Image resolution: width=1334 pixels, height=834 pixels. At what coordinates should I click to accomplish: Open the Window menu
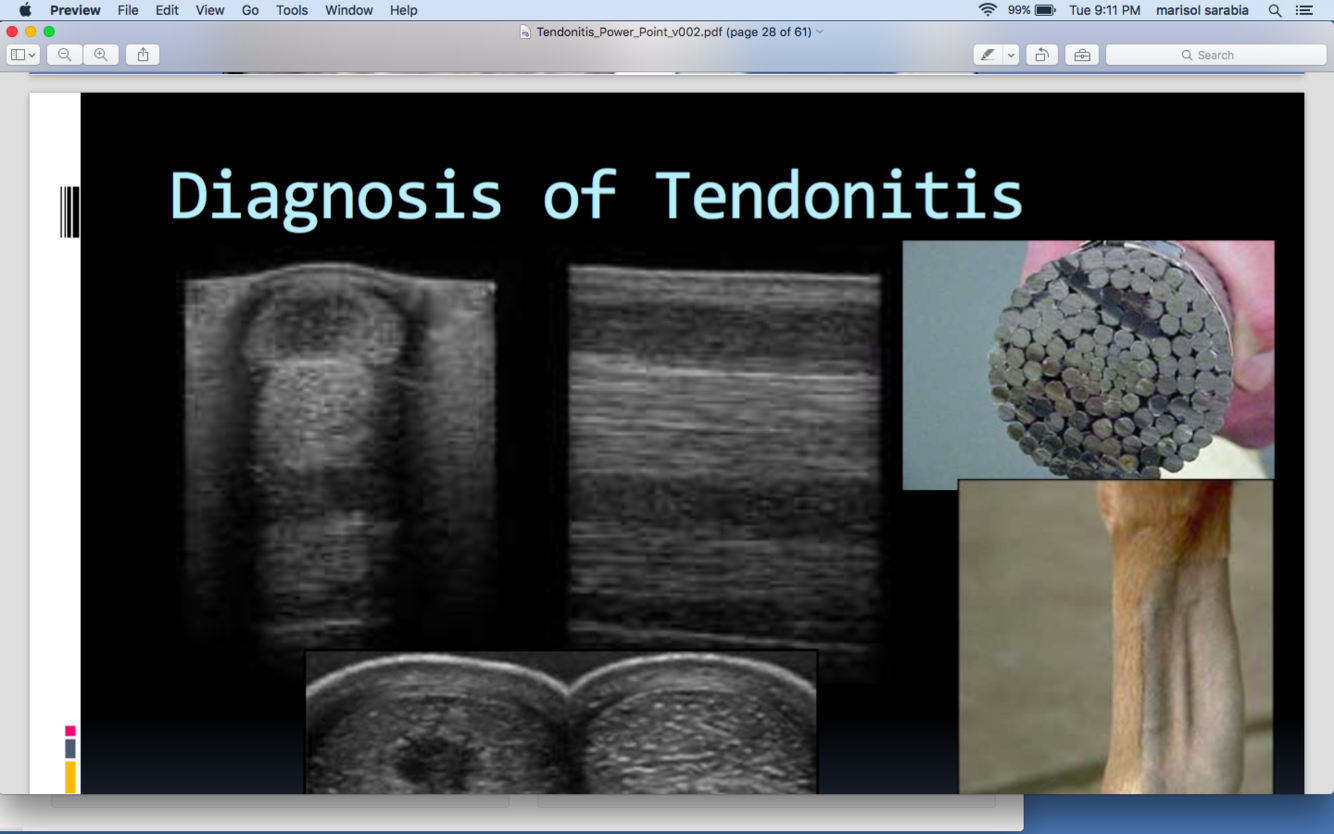coord(349,10)
